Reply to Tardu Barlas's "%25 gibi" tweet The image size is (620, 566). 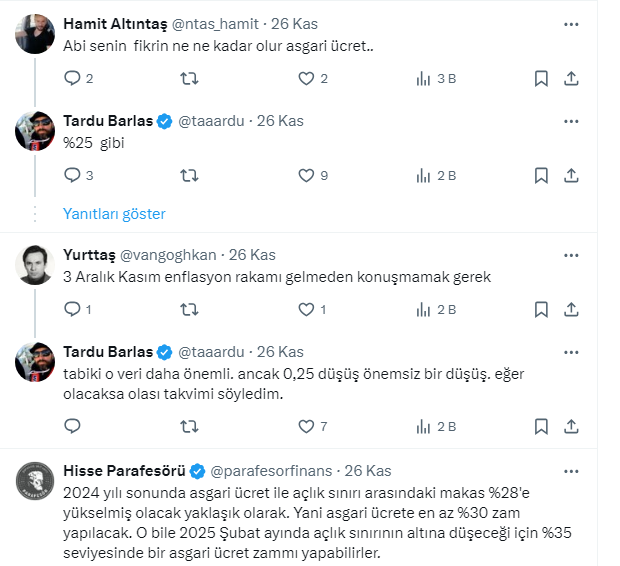(x=71, y=175)
